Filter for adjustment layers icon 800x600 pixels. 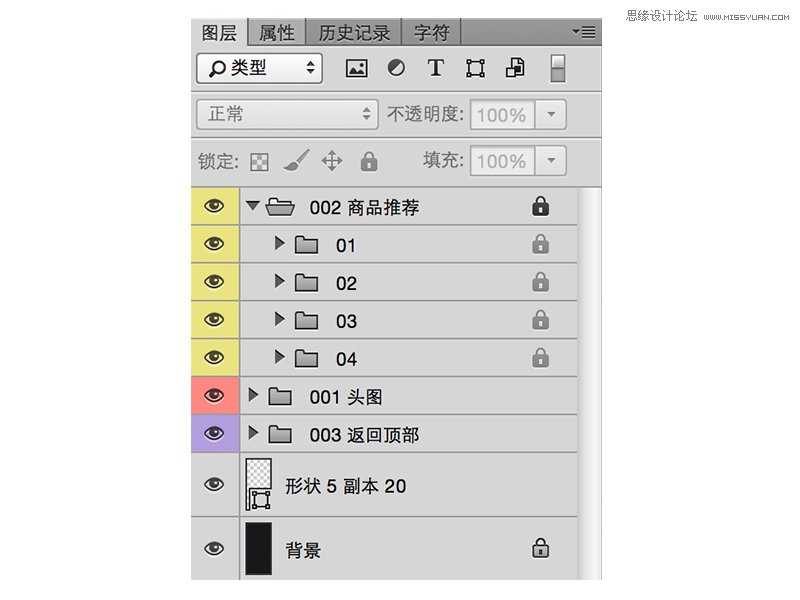396,67
